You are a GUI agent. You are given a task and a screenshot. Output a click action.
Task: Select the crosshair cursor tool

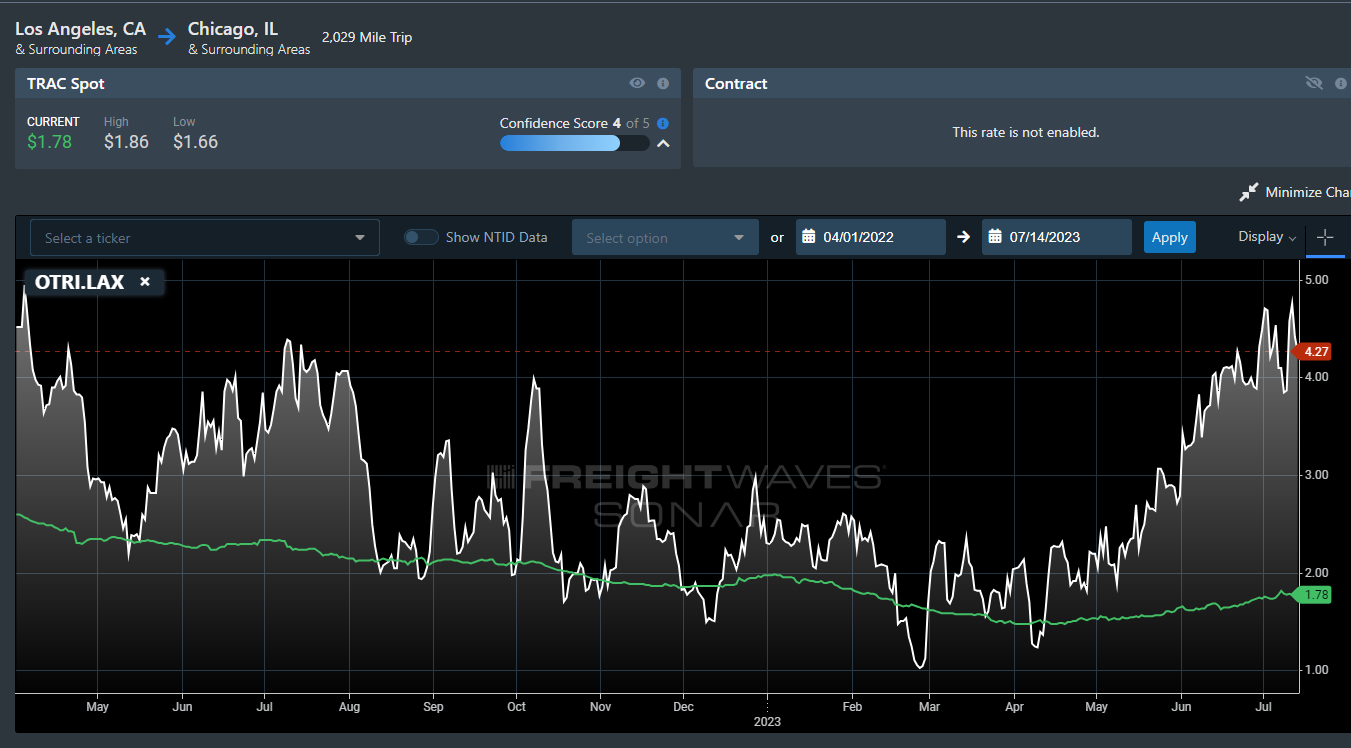pyautogui.click(x=1325, y=237)
